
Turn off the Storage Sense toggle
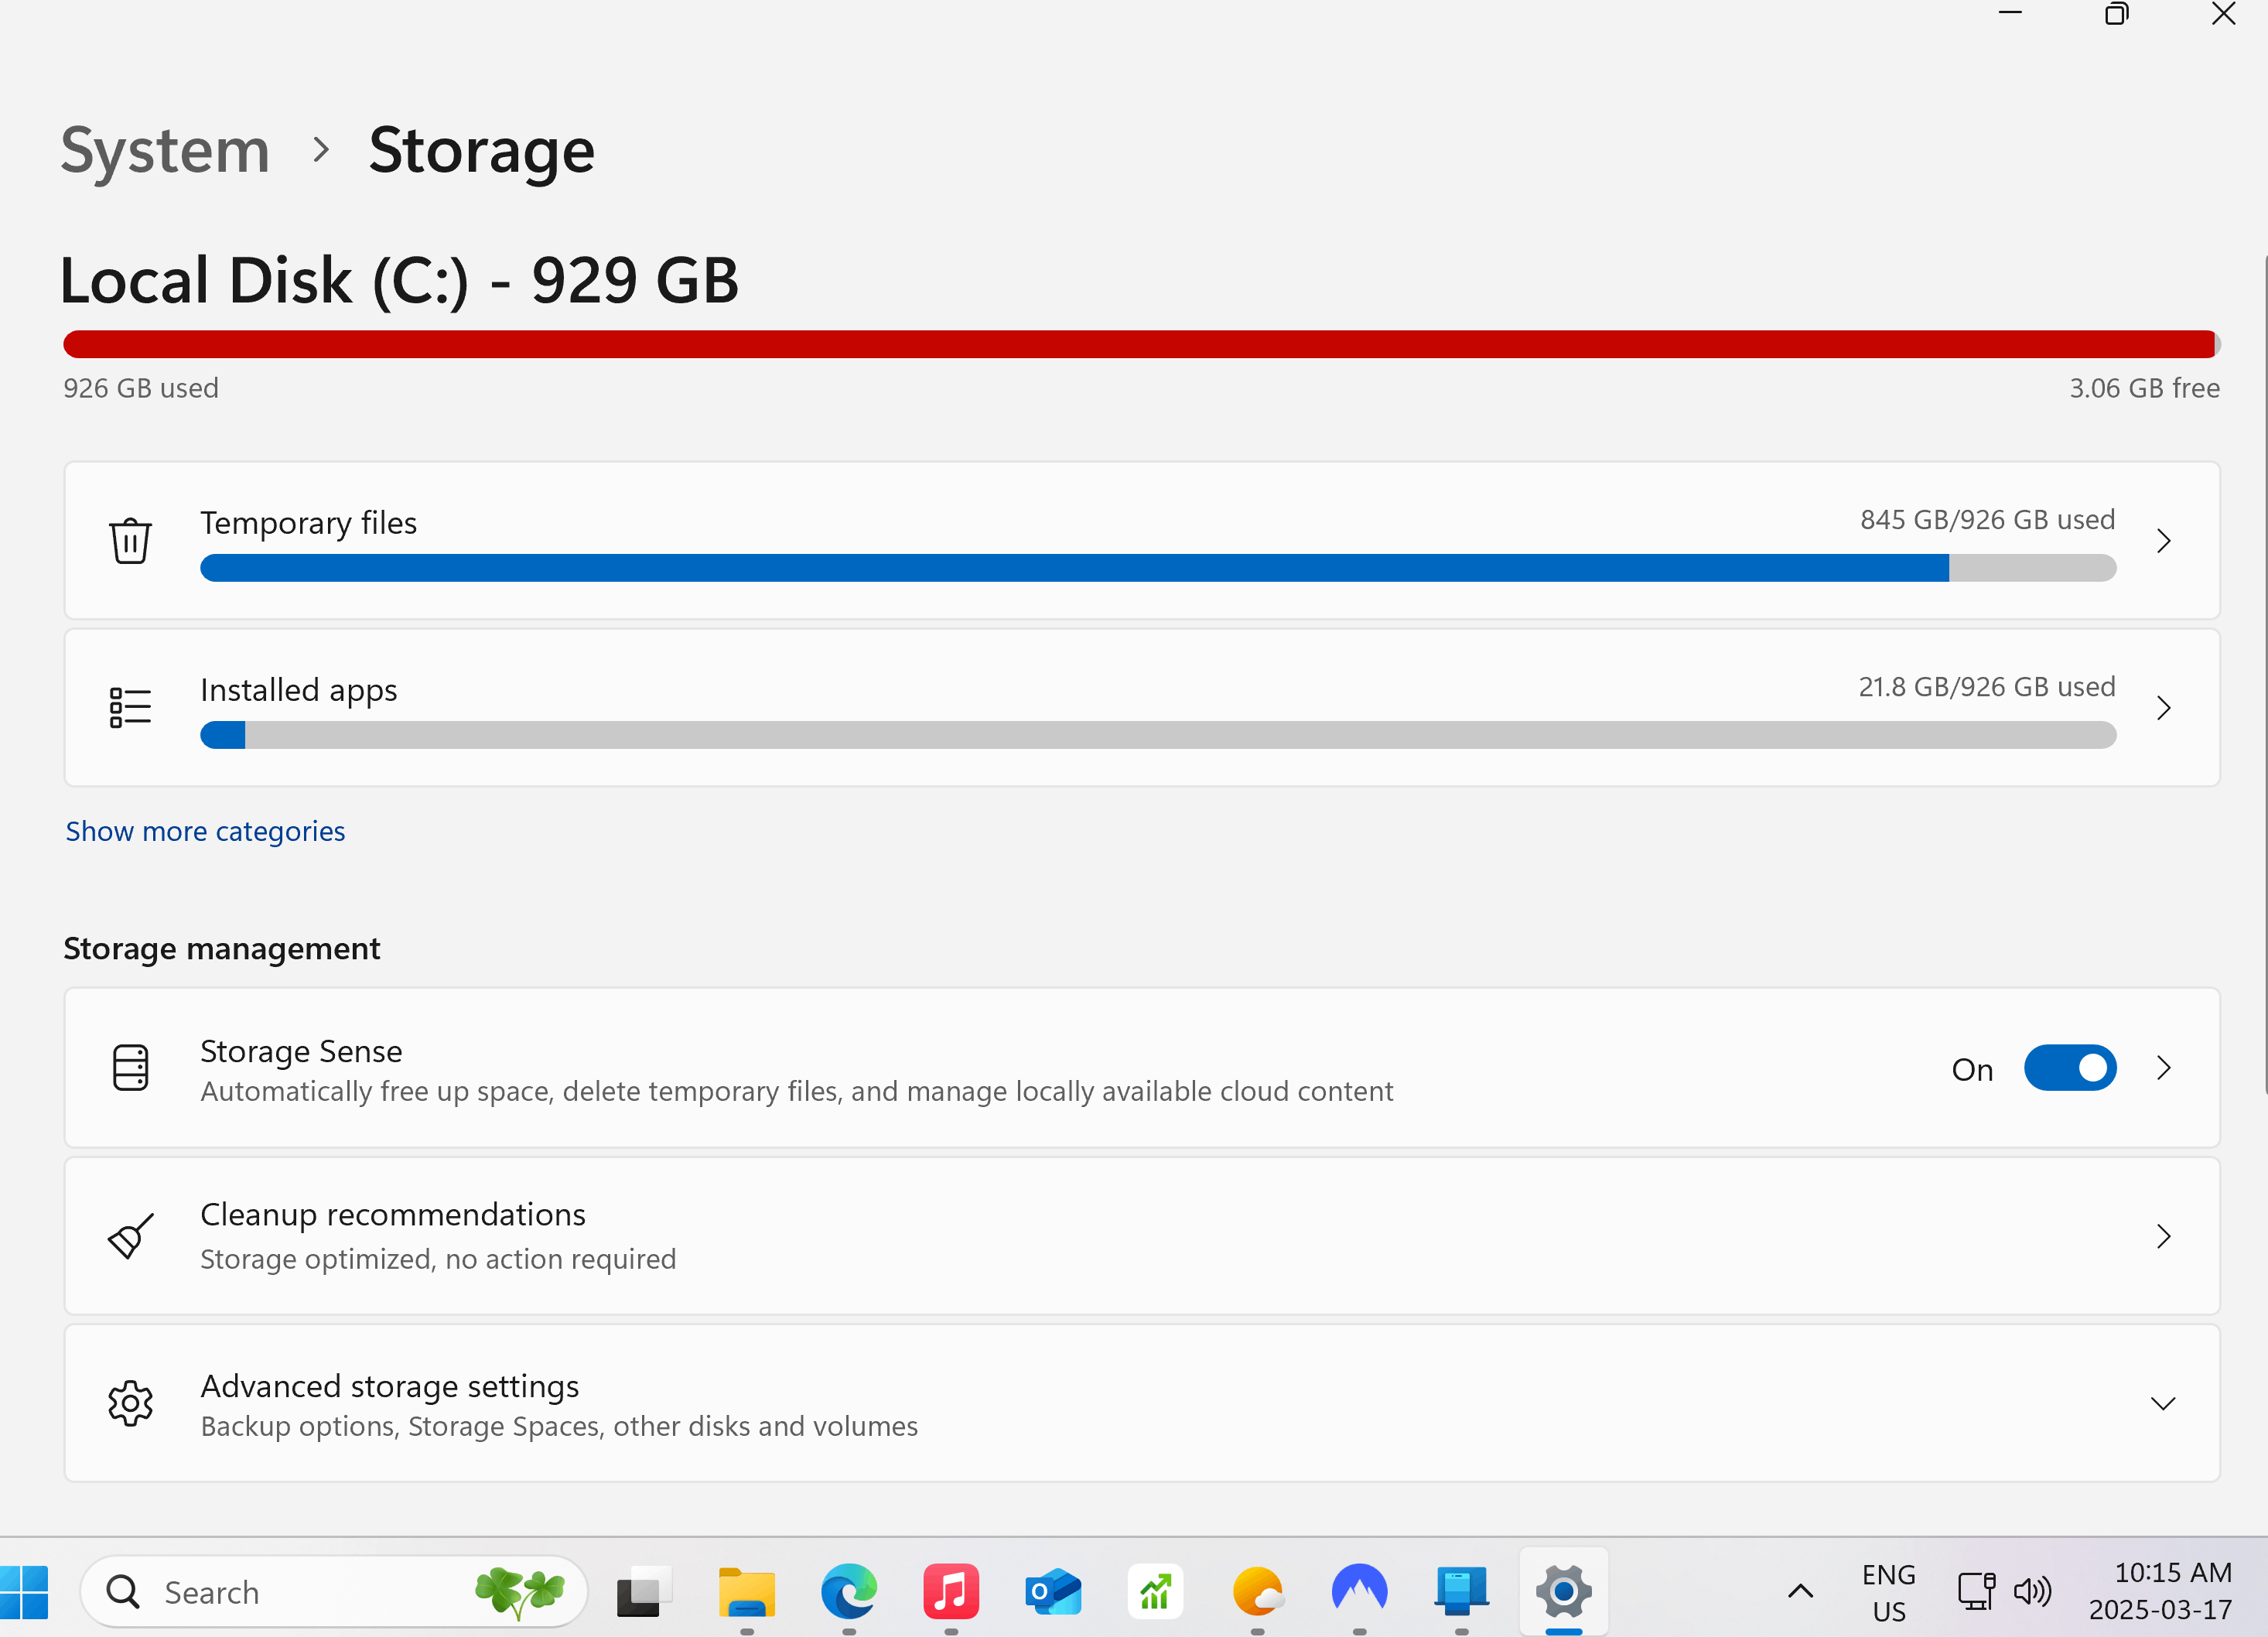tap(2069, 1068)
